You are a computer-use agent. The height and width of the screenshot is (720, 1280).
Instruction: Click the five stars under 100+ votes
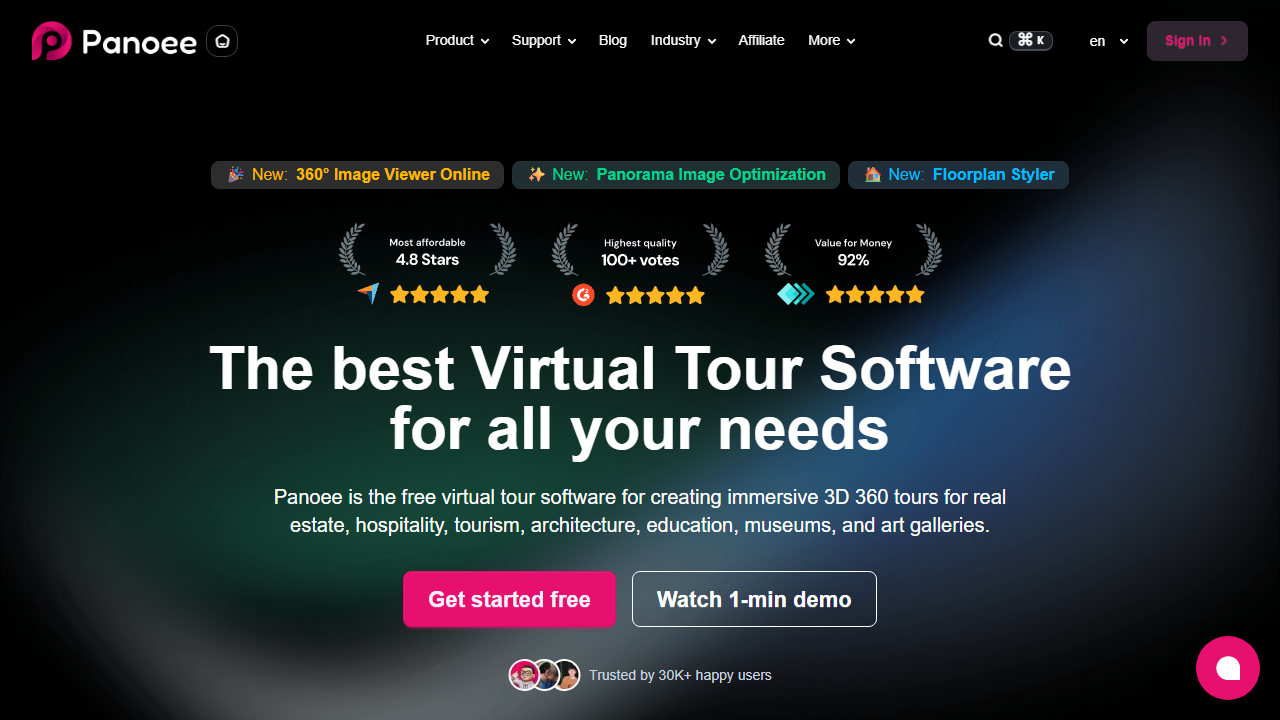click(655, 296)
